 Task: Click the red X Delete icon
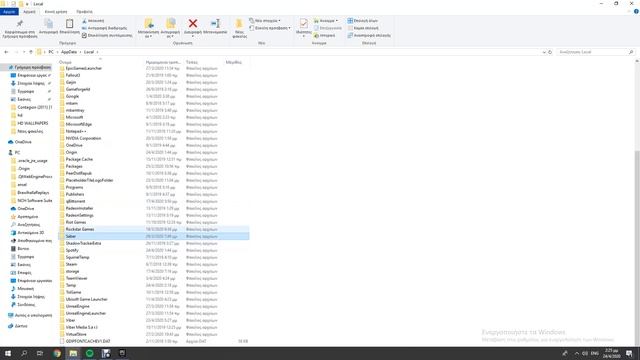point(193,24)
